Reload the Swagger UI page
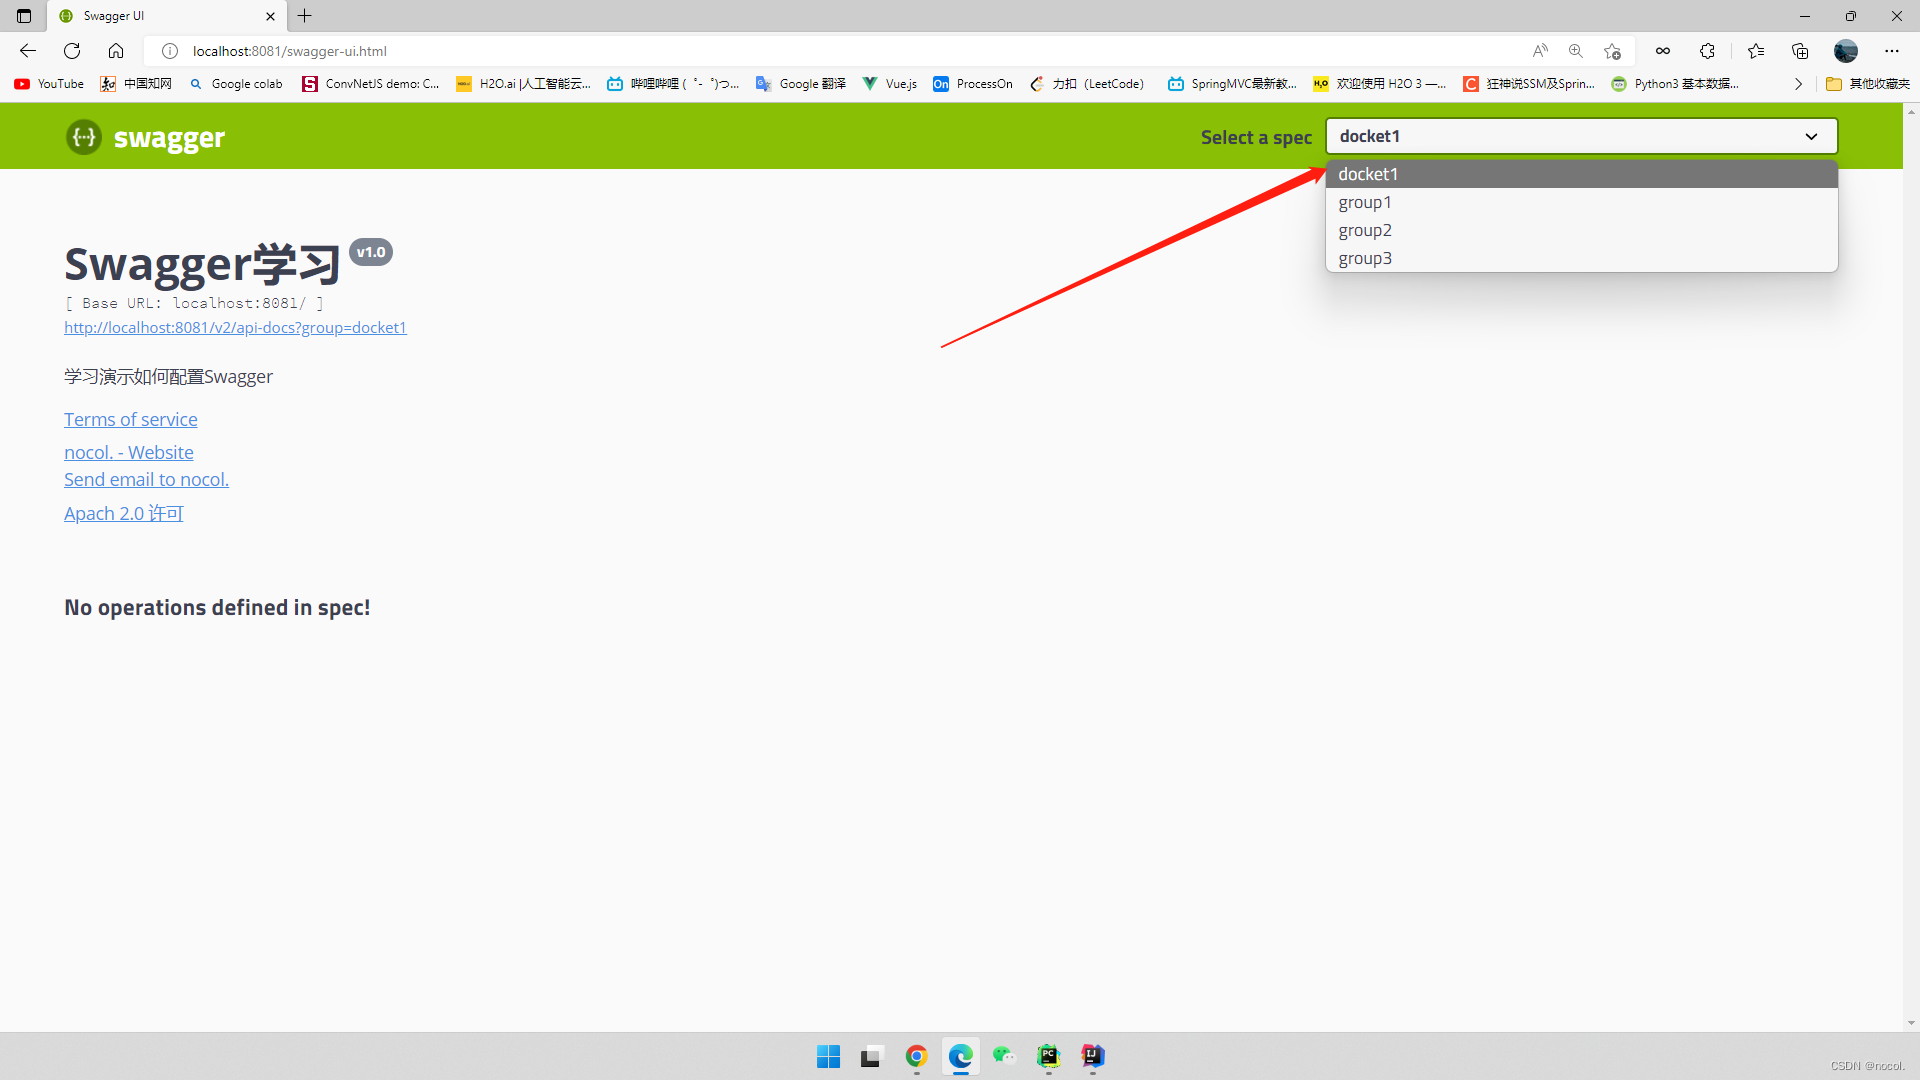The width and height of the screenshot is (1920, 1080). (72, 51)
